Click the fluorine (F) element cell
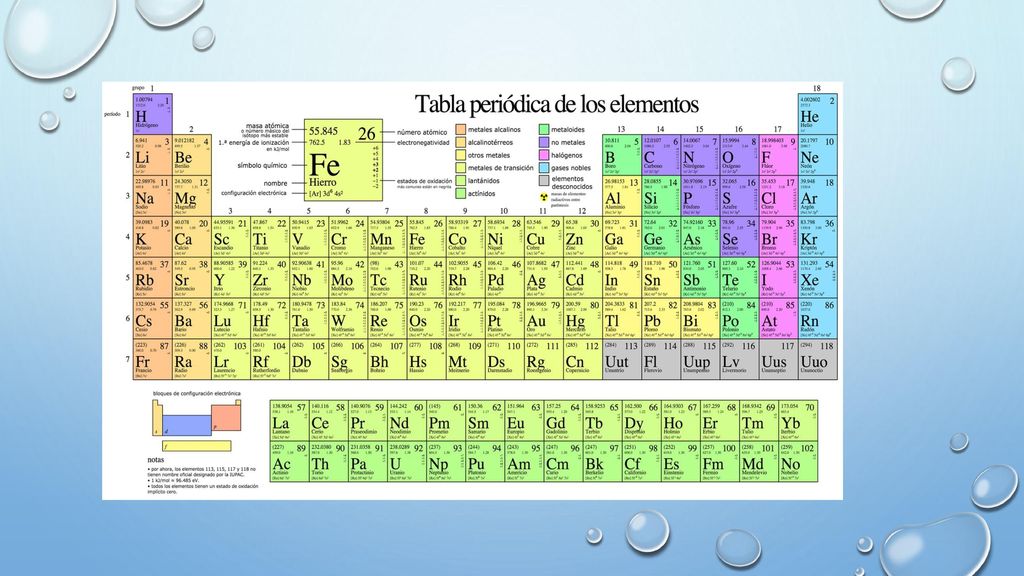 pos(778,155)
